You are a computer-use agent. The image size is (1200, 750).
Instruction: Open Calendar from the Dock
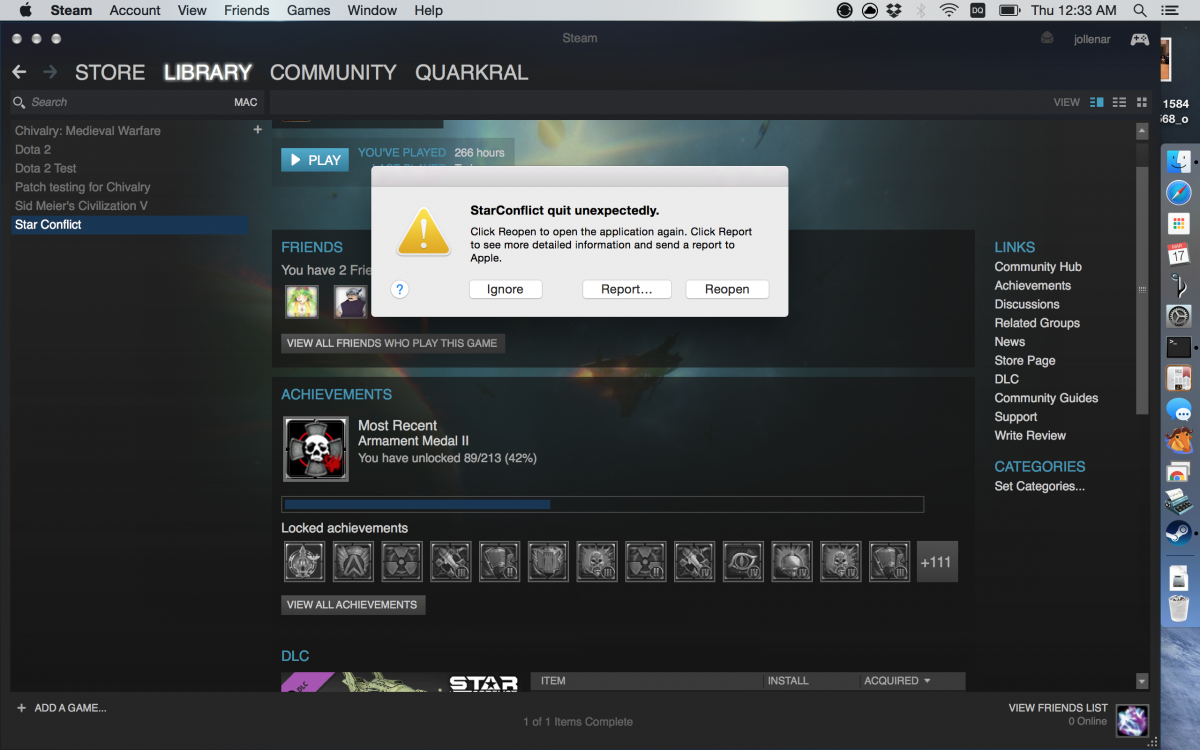click(x=1179, y=254)
